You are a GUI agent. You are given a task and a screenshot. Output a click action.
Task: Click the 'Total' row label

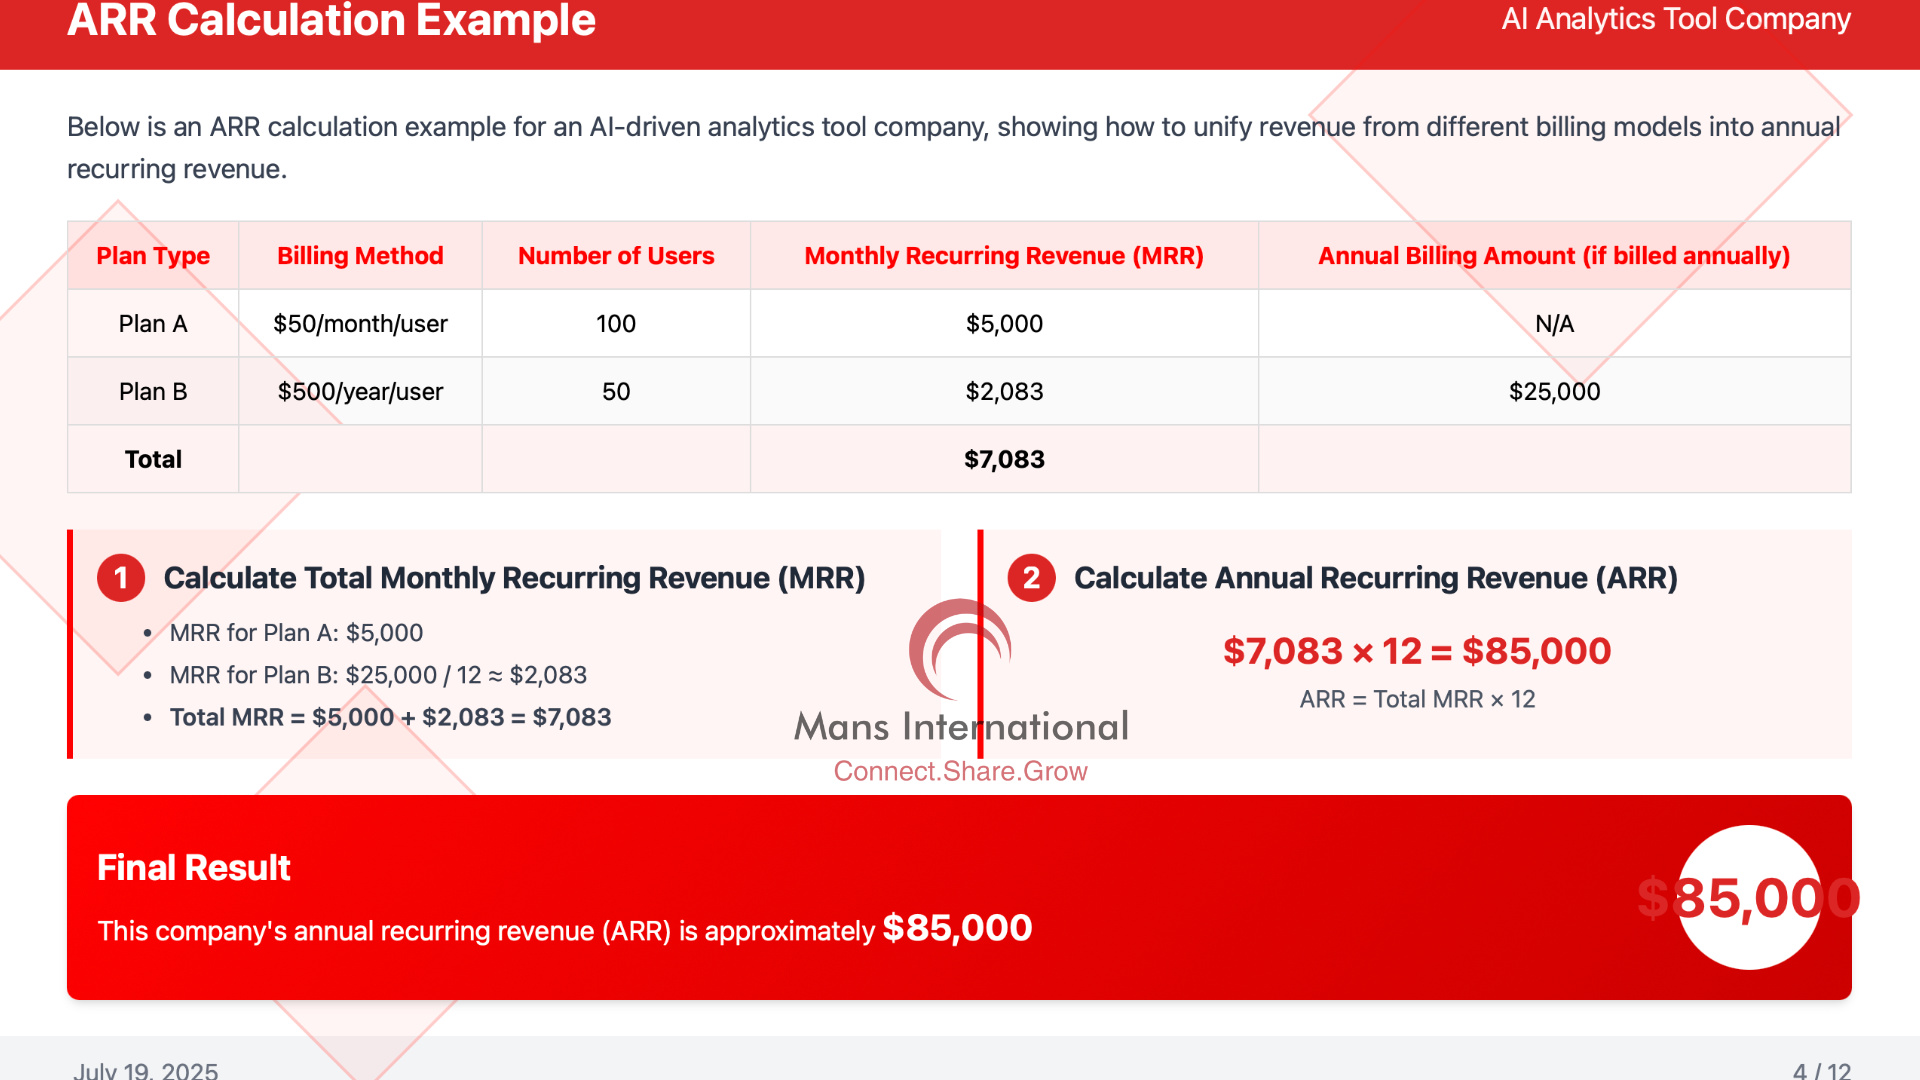[x=153, y=460]
